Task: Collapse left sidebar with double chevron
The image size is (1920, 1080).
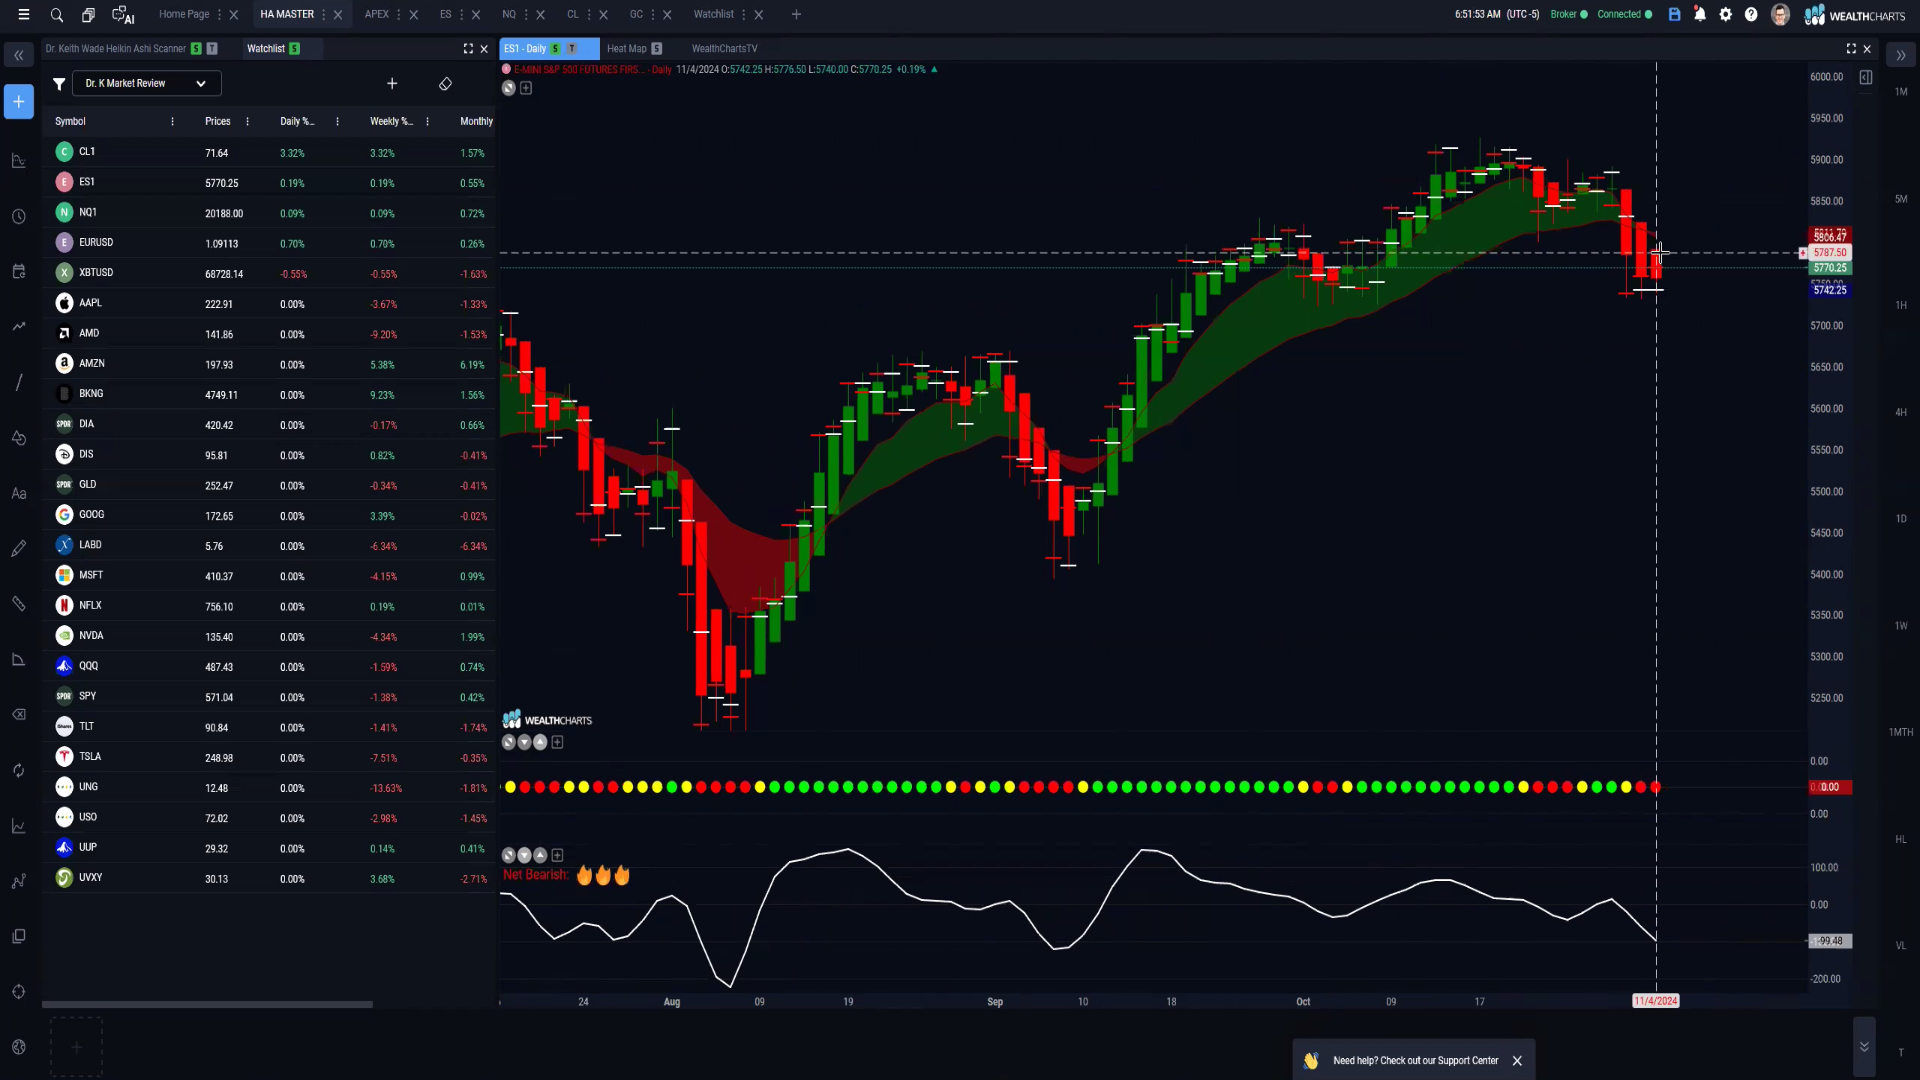Action: (19, 55)
